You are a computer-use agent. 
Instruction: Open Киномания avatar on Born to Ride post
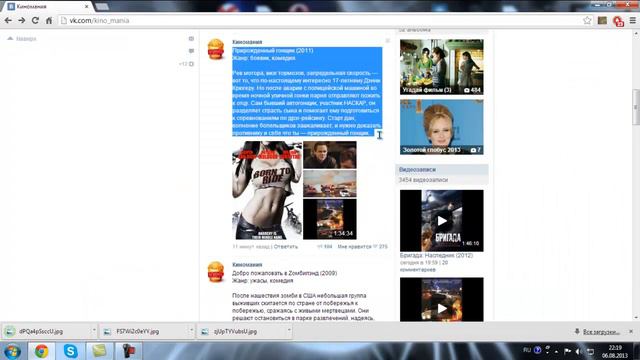tap(216, 49)
